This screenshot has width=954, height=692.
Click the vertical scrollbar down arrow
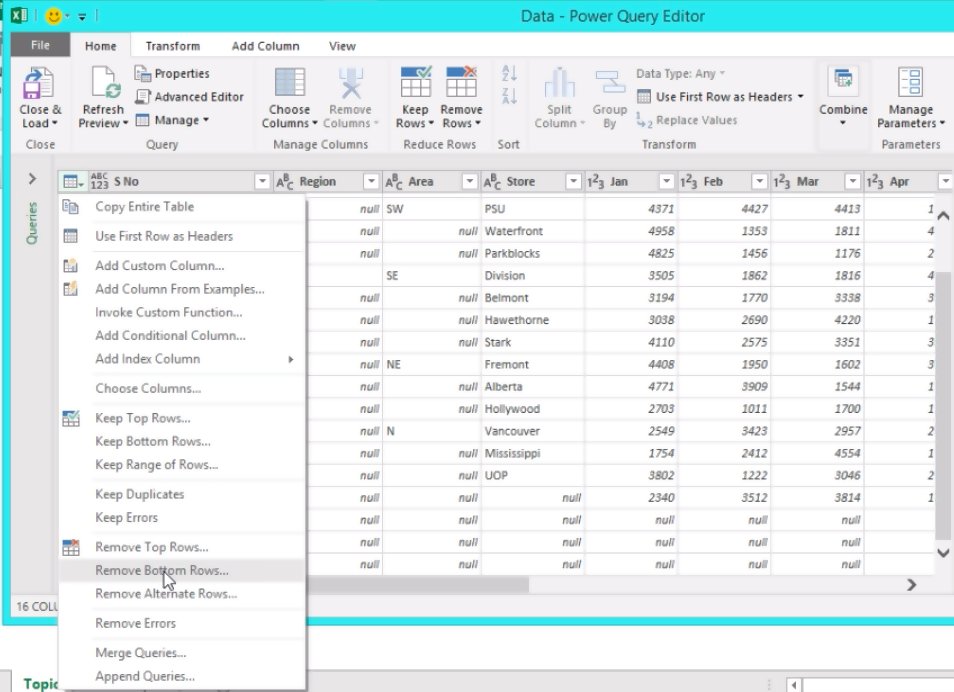coord(943,553)
